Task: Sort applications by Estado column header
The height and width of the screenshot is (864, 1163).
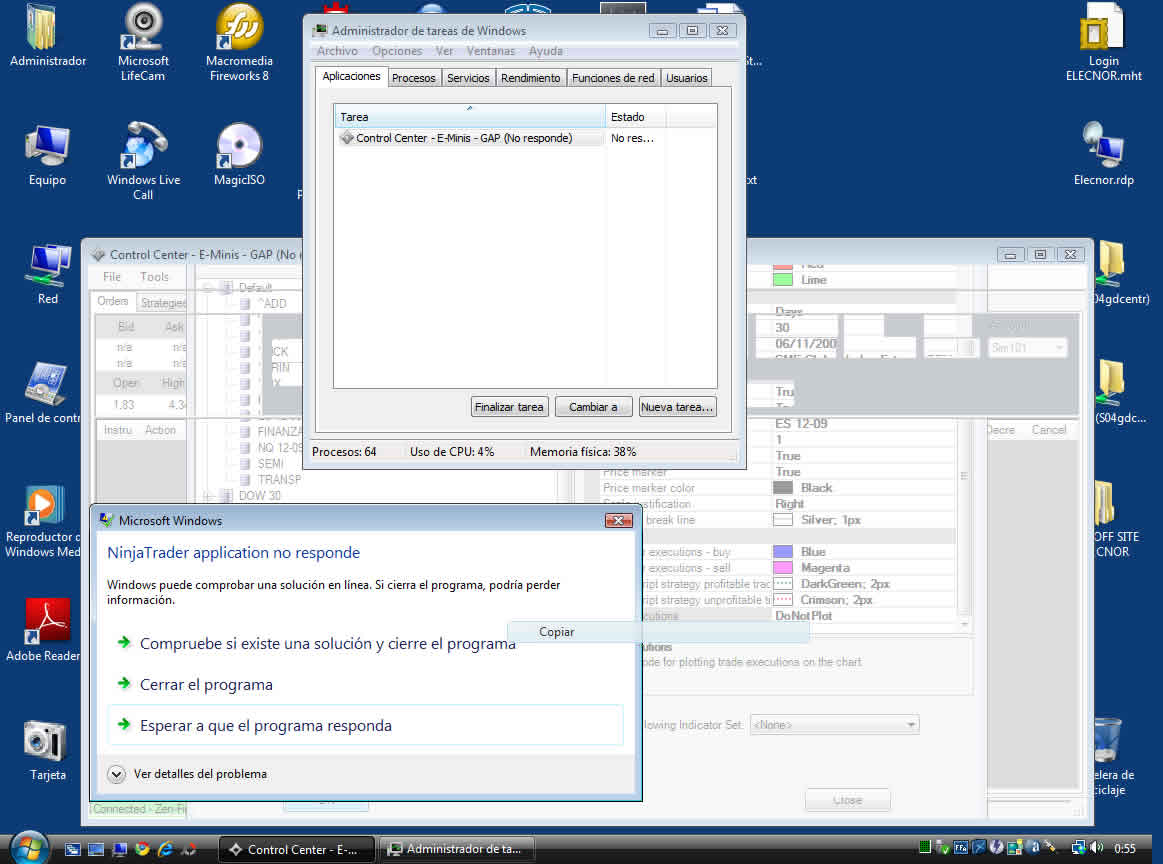Action: [635, 116]
